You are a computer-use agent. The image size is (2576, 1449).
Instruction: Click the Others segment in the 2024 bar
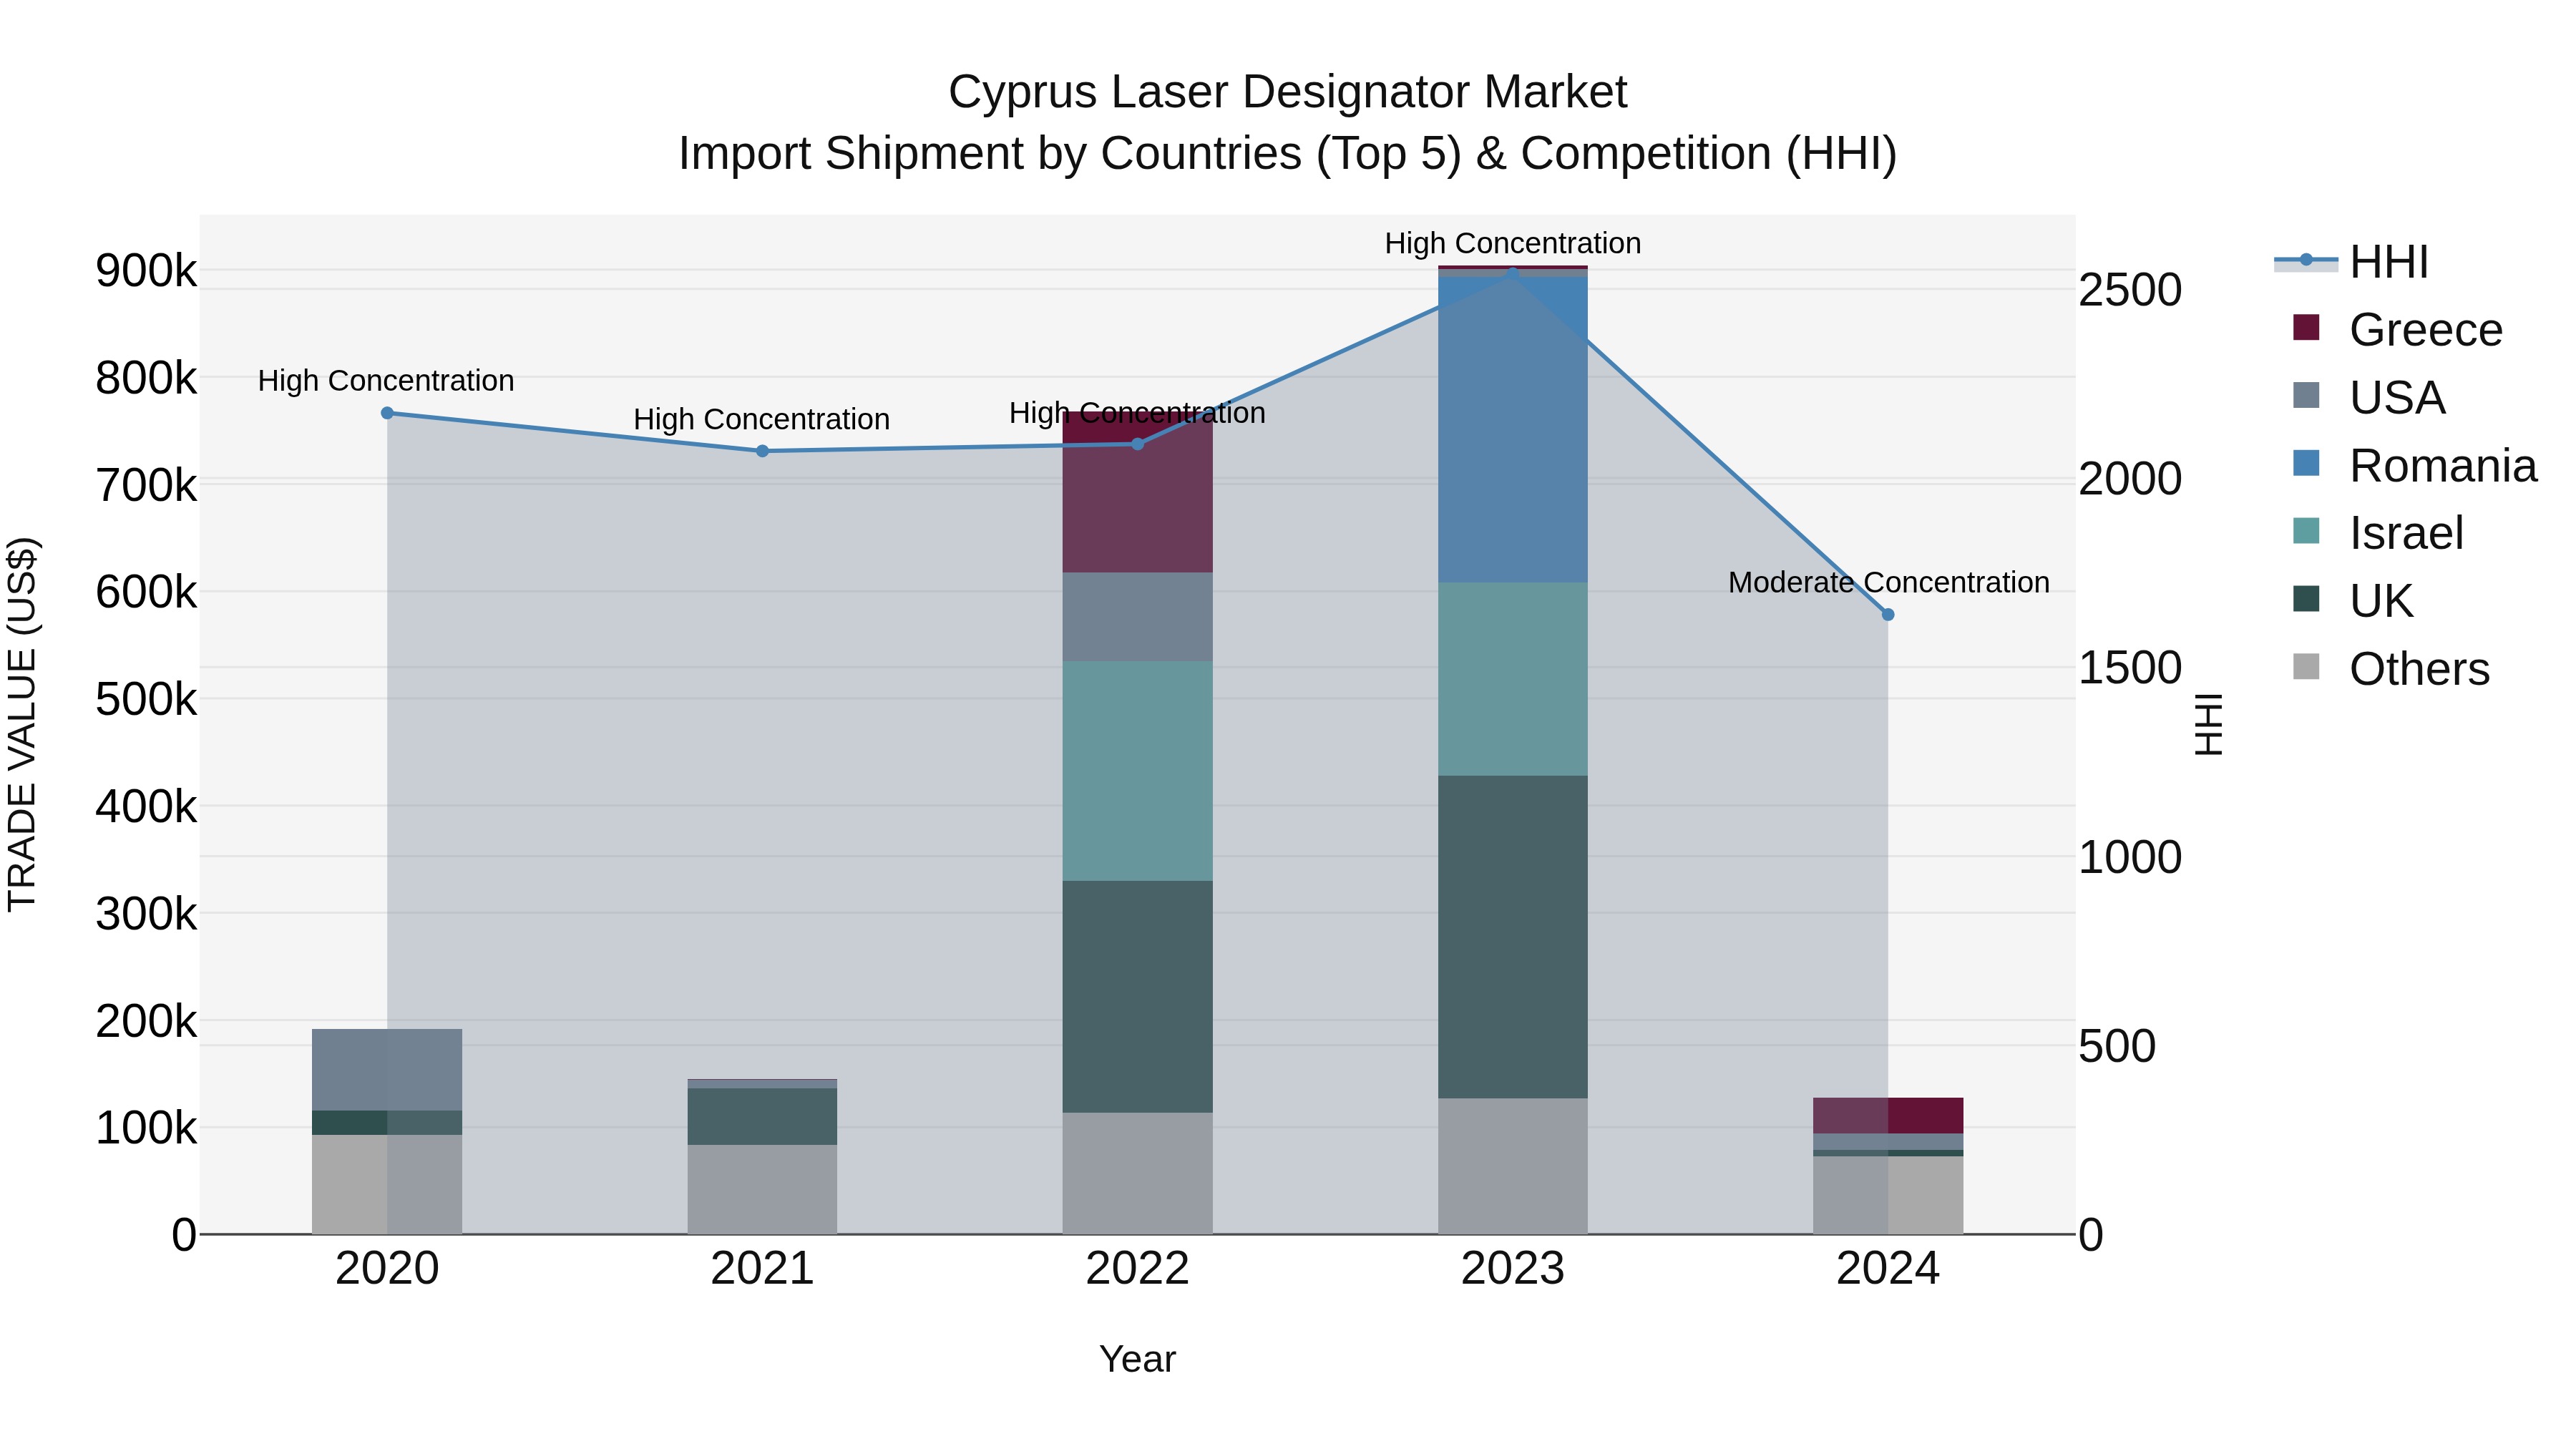pyautogui.click(x=1888, y=1196)
